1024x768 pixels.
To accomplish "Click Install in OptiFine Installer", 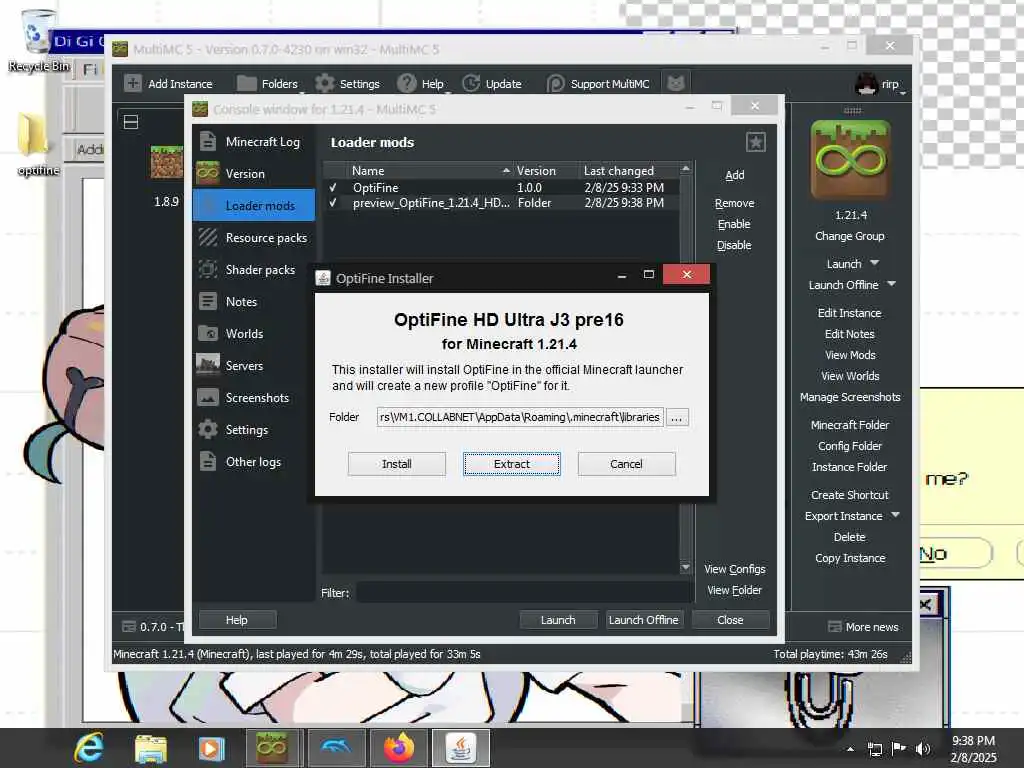I will click(396, 464).
